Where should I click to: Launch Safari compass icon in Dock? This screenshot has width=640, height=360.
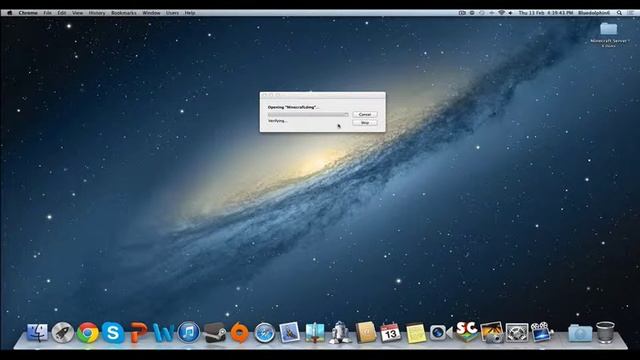(264, 333)
